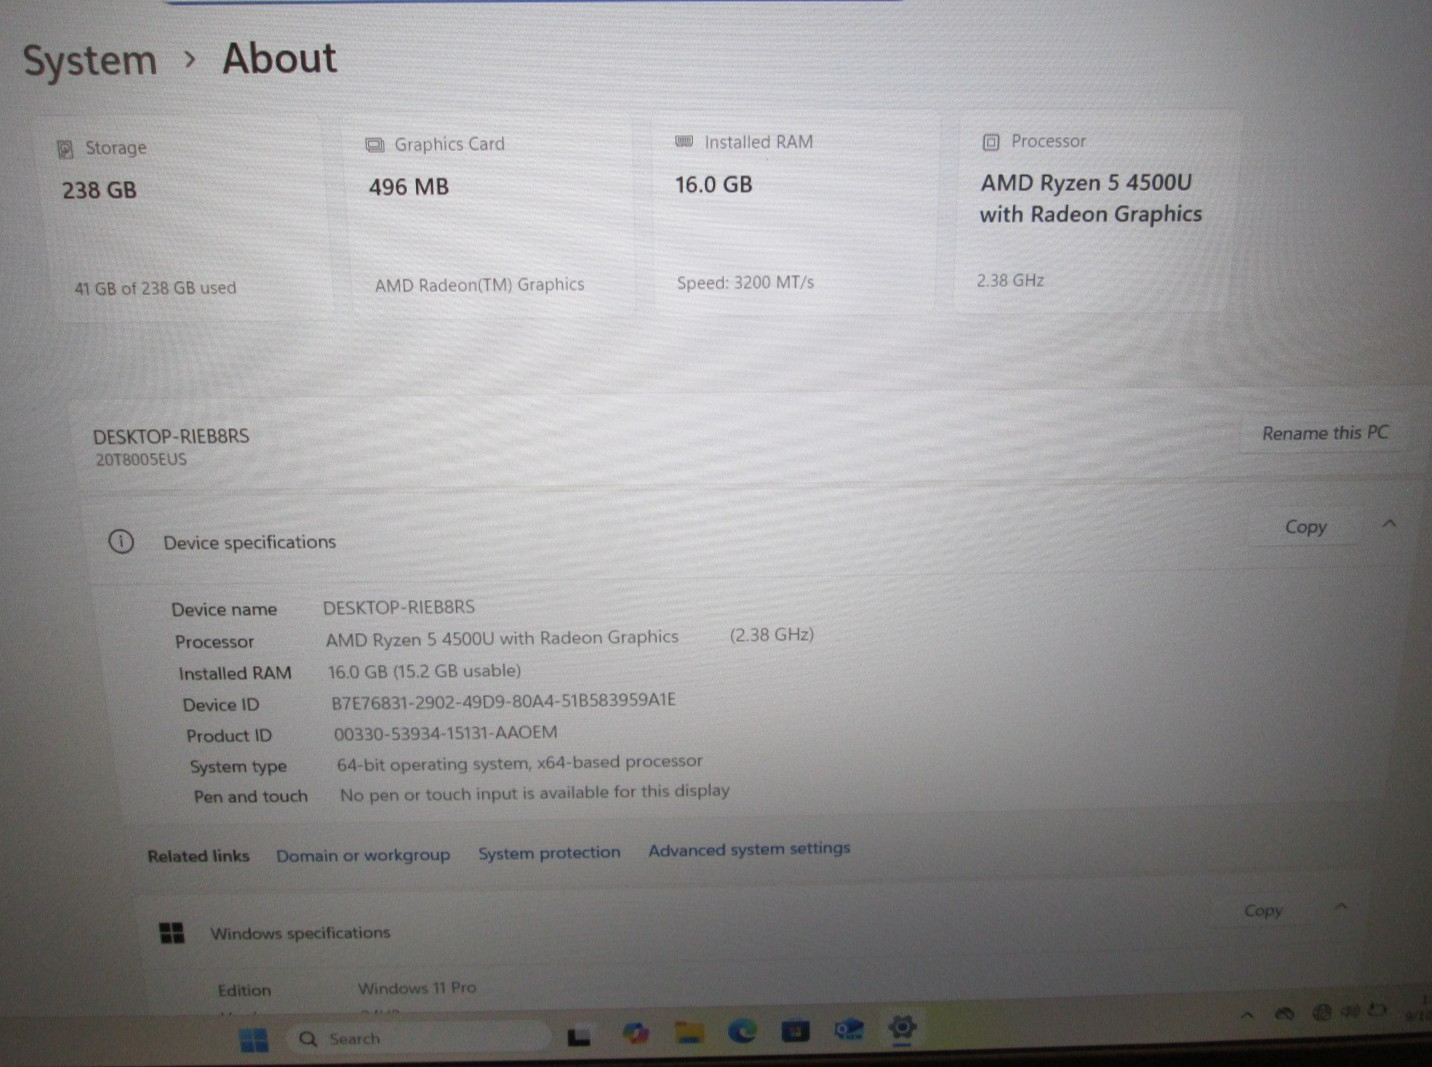Click the taskbar Search box
Screen dimensions: 1432x1067
pos(417,1038)
